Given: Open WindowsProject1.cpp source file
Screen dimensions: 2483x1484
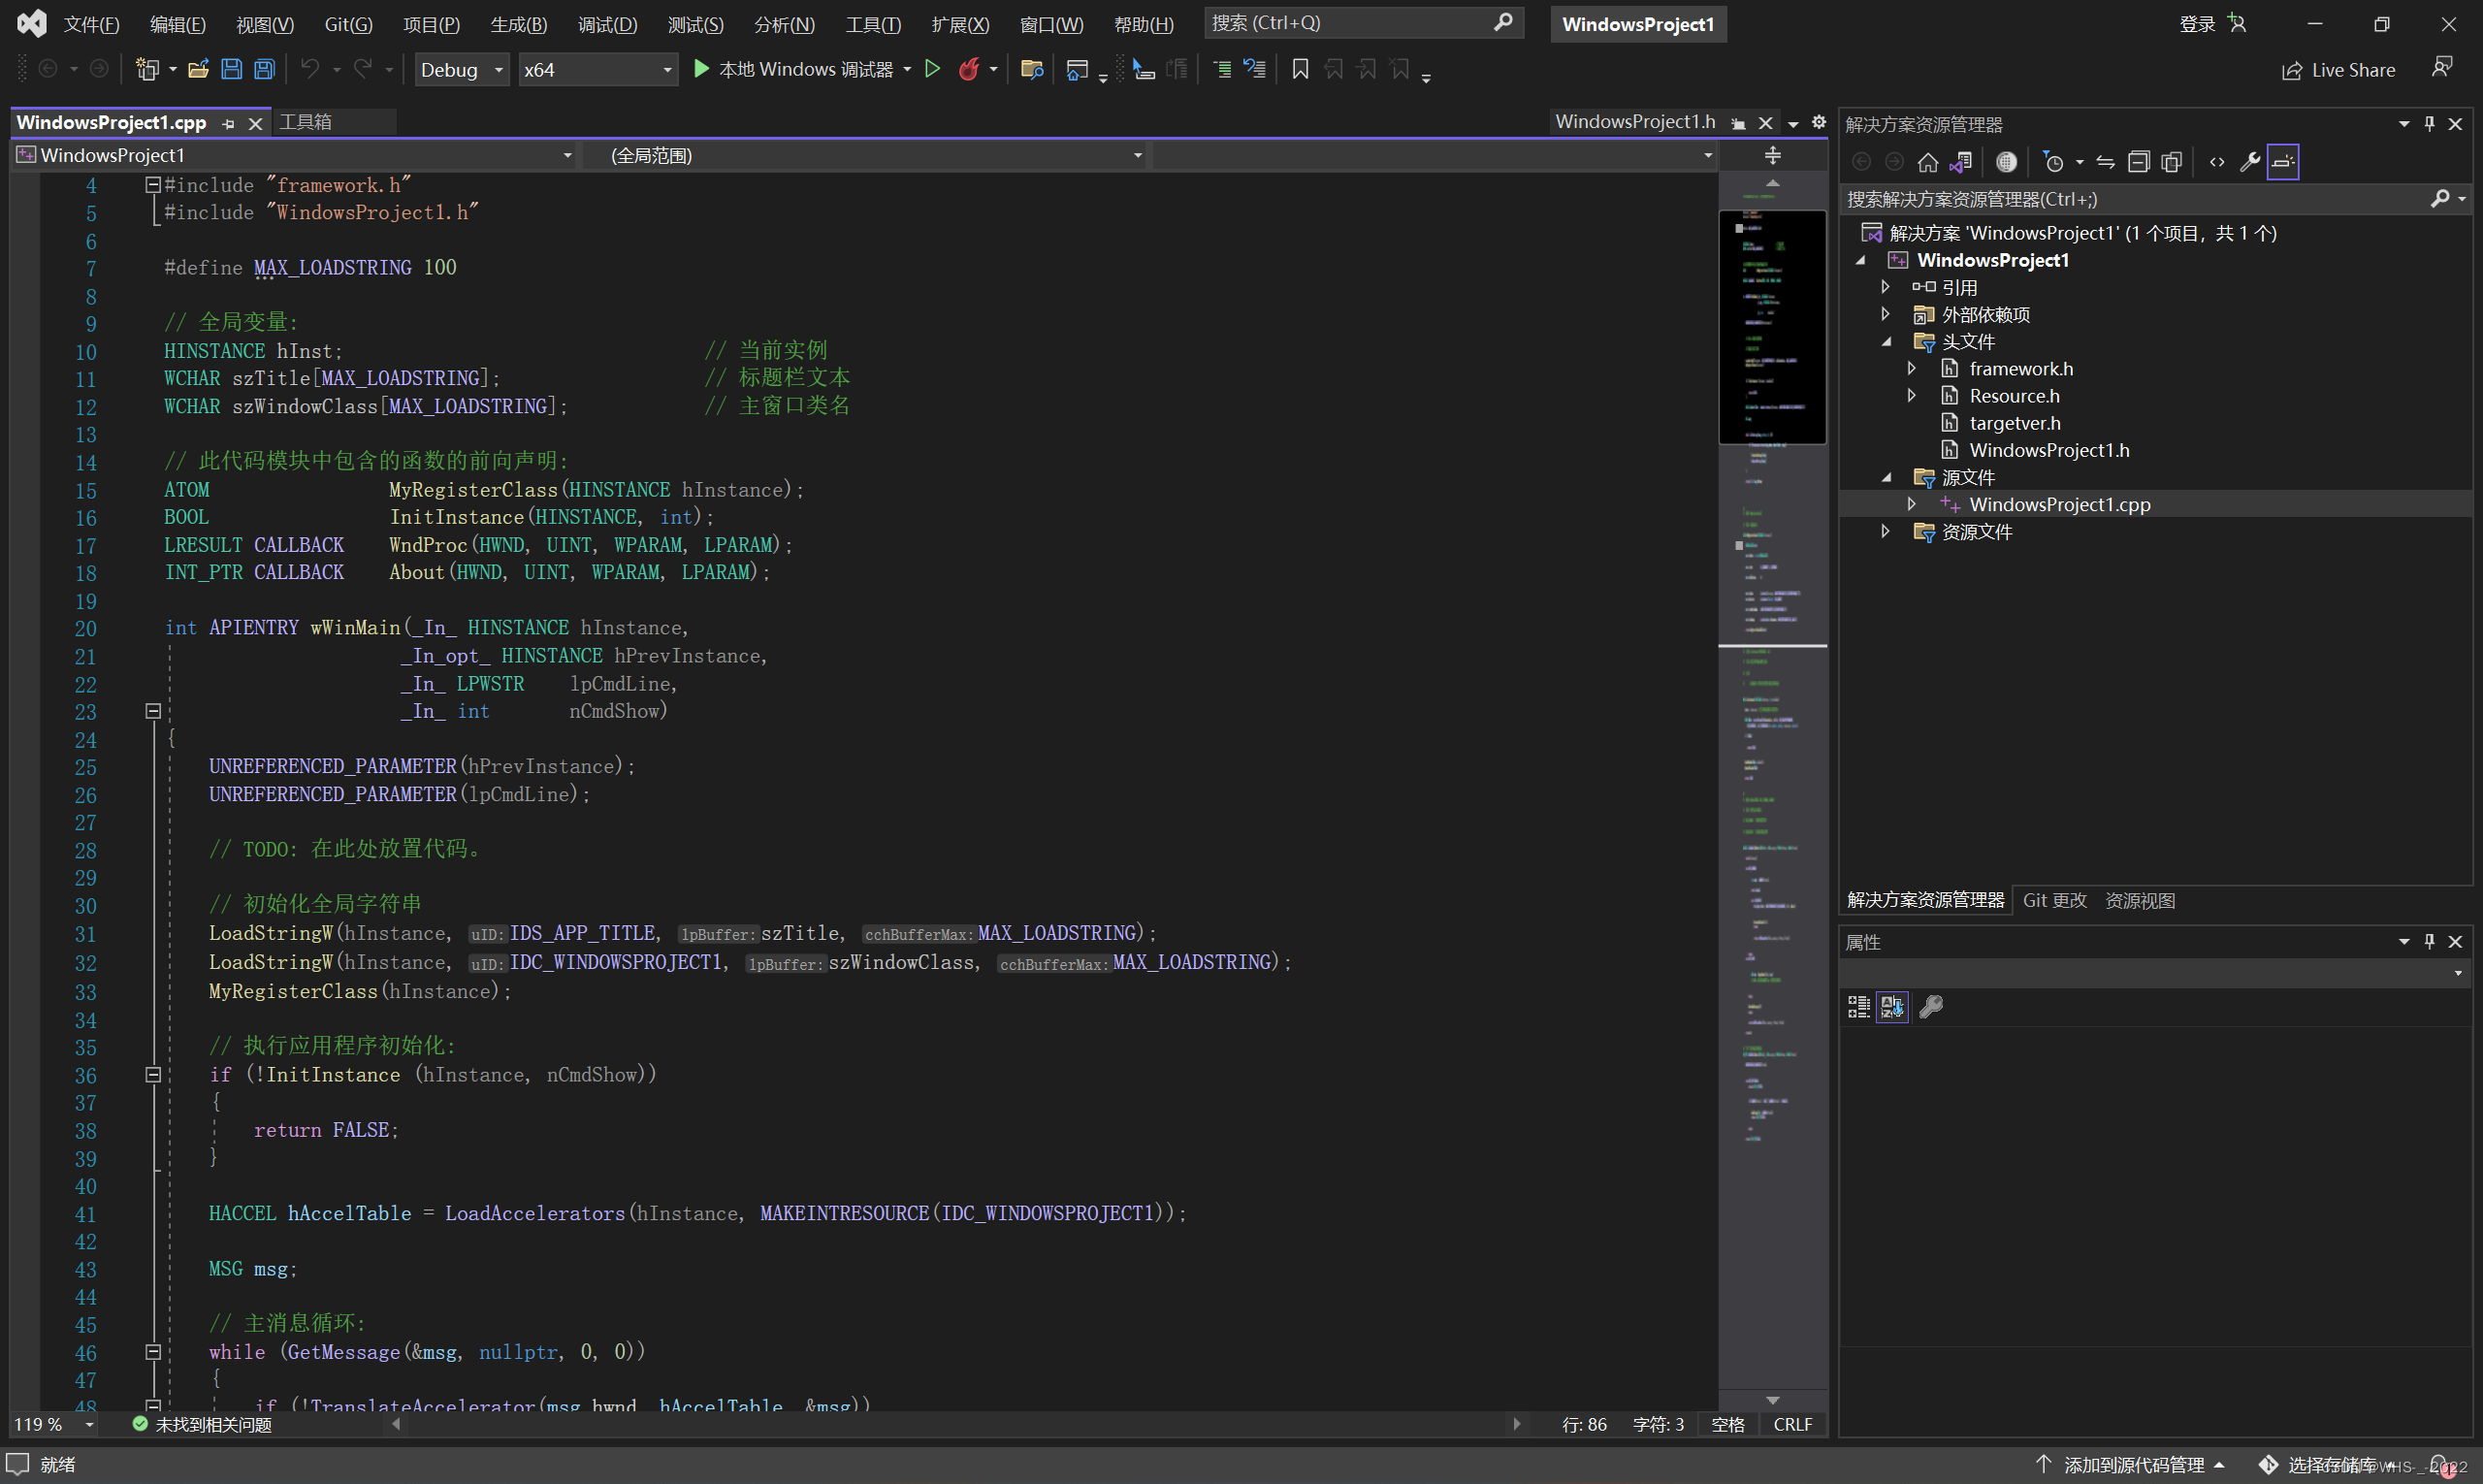Looking at the screenshot, I should point(2059,503).
